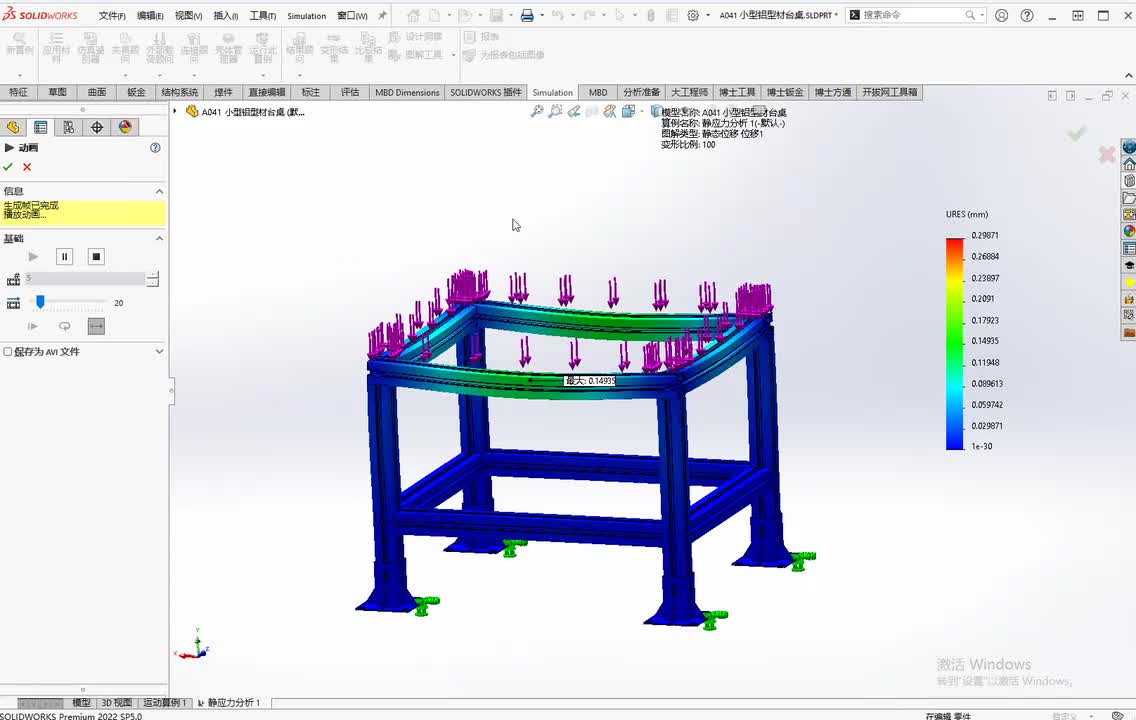1136x720 pixels.
Task: Open the DimXpertManager crosshair tab
Action: click(x=97, y=127)
